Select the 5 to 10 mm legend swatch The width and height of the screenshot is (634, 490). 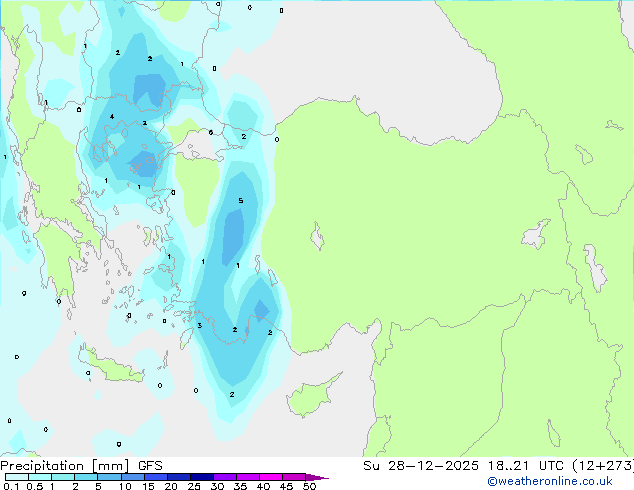pos(109,477)
